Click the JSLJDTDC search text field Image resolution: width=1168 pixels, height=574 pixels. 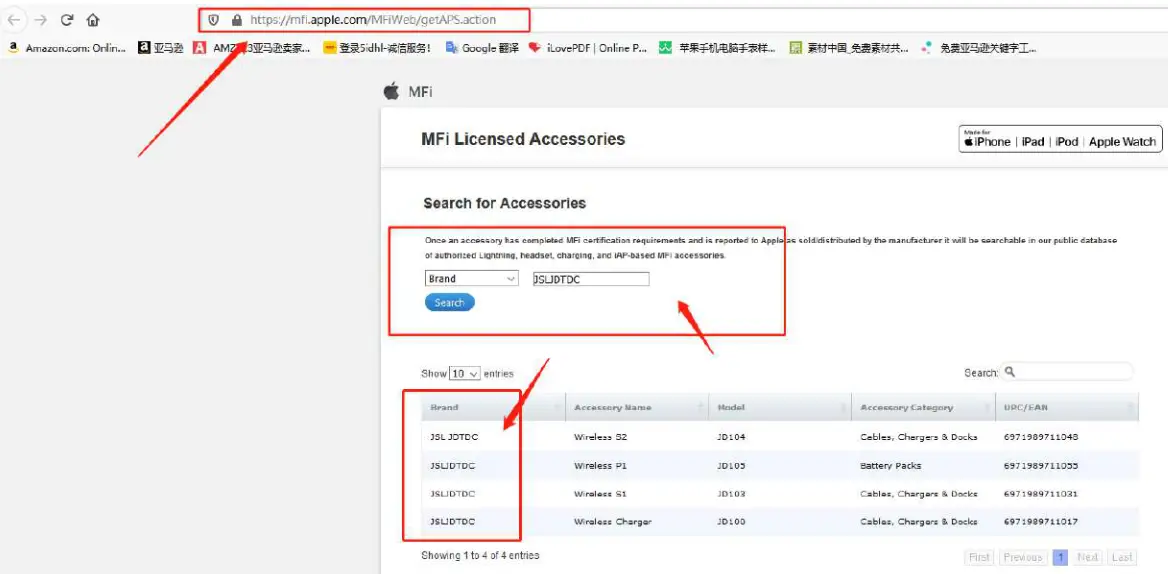click(x=590, y=279)
